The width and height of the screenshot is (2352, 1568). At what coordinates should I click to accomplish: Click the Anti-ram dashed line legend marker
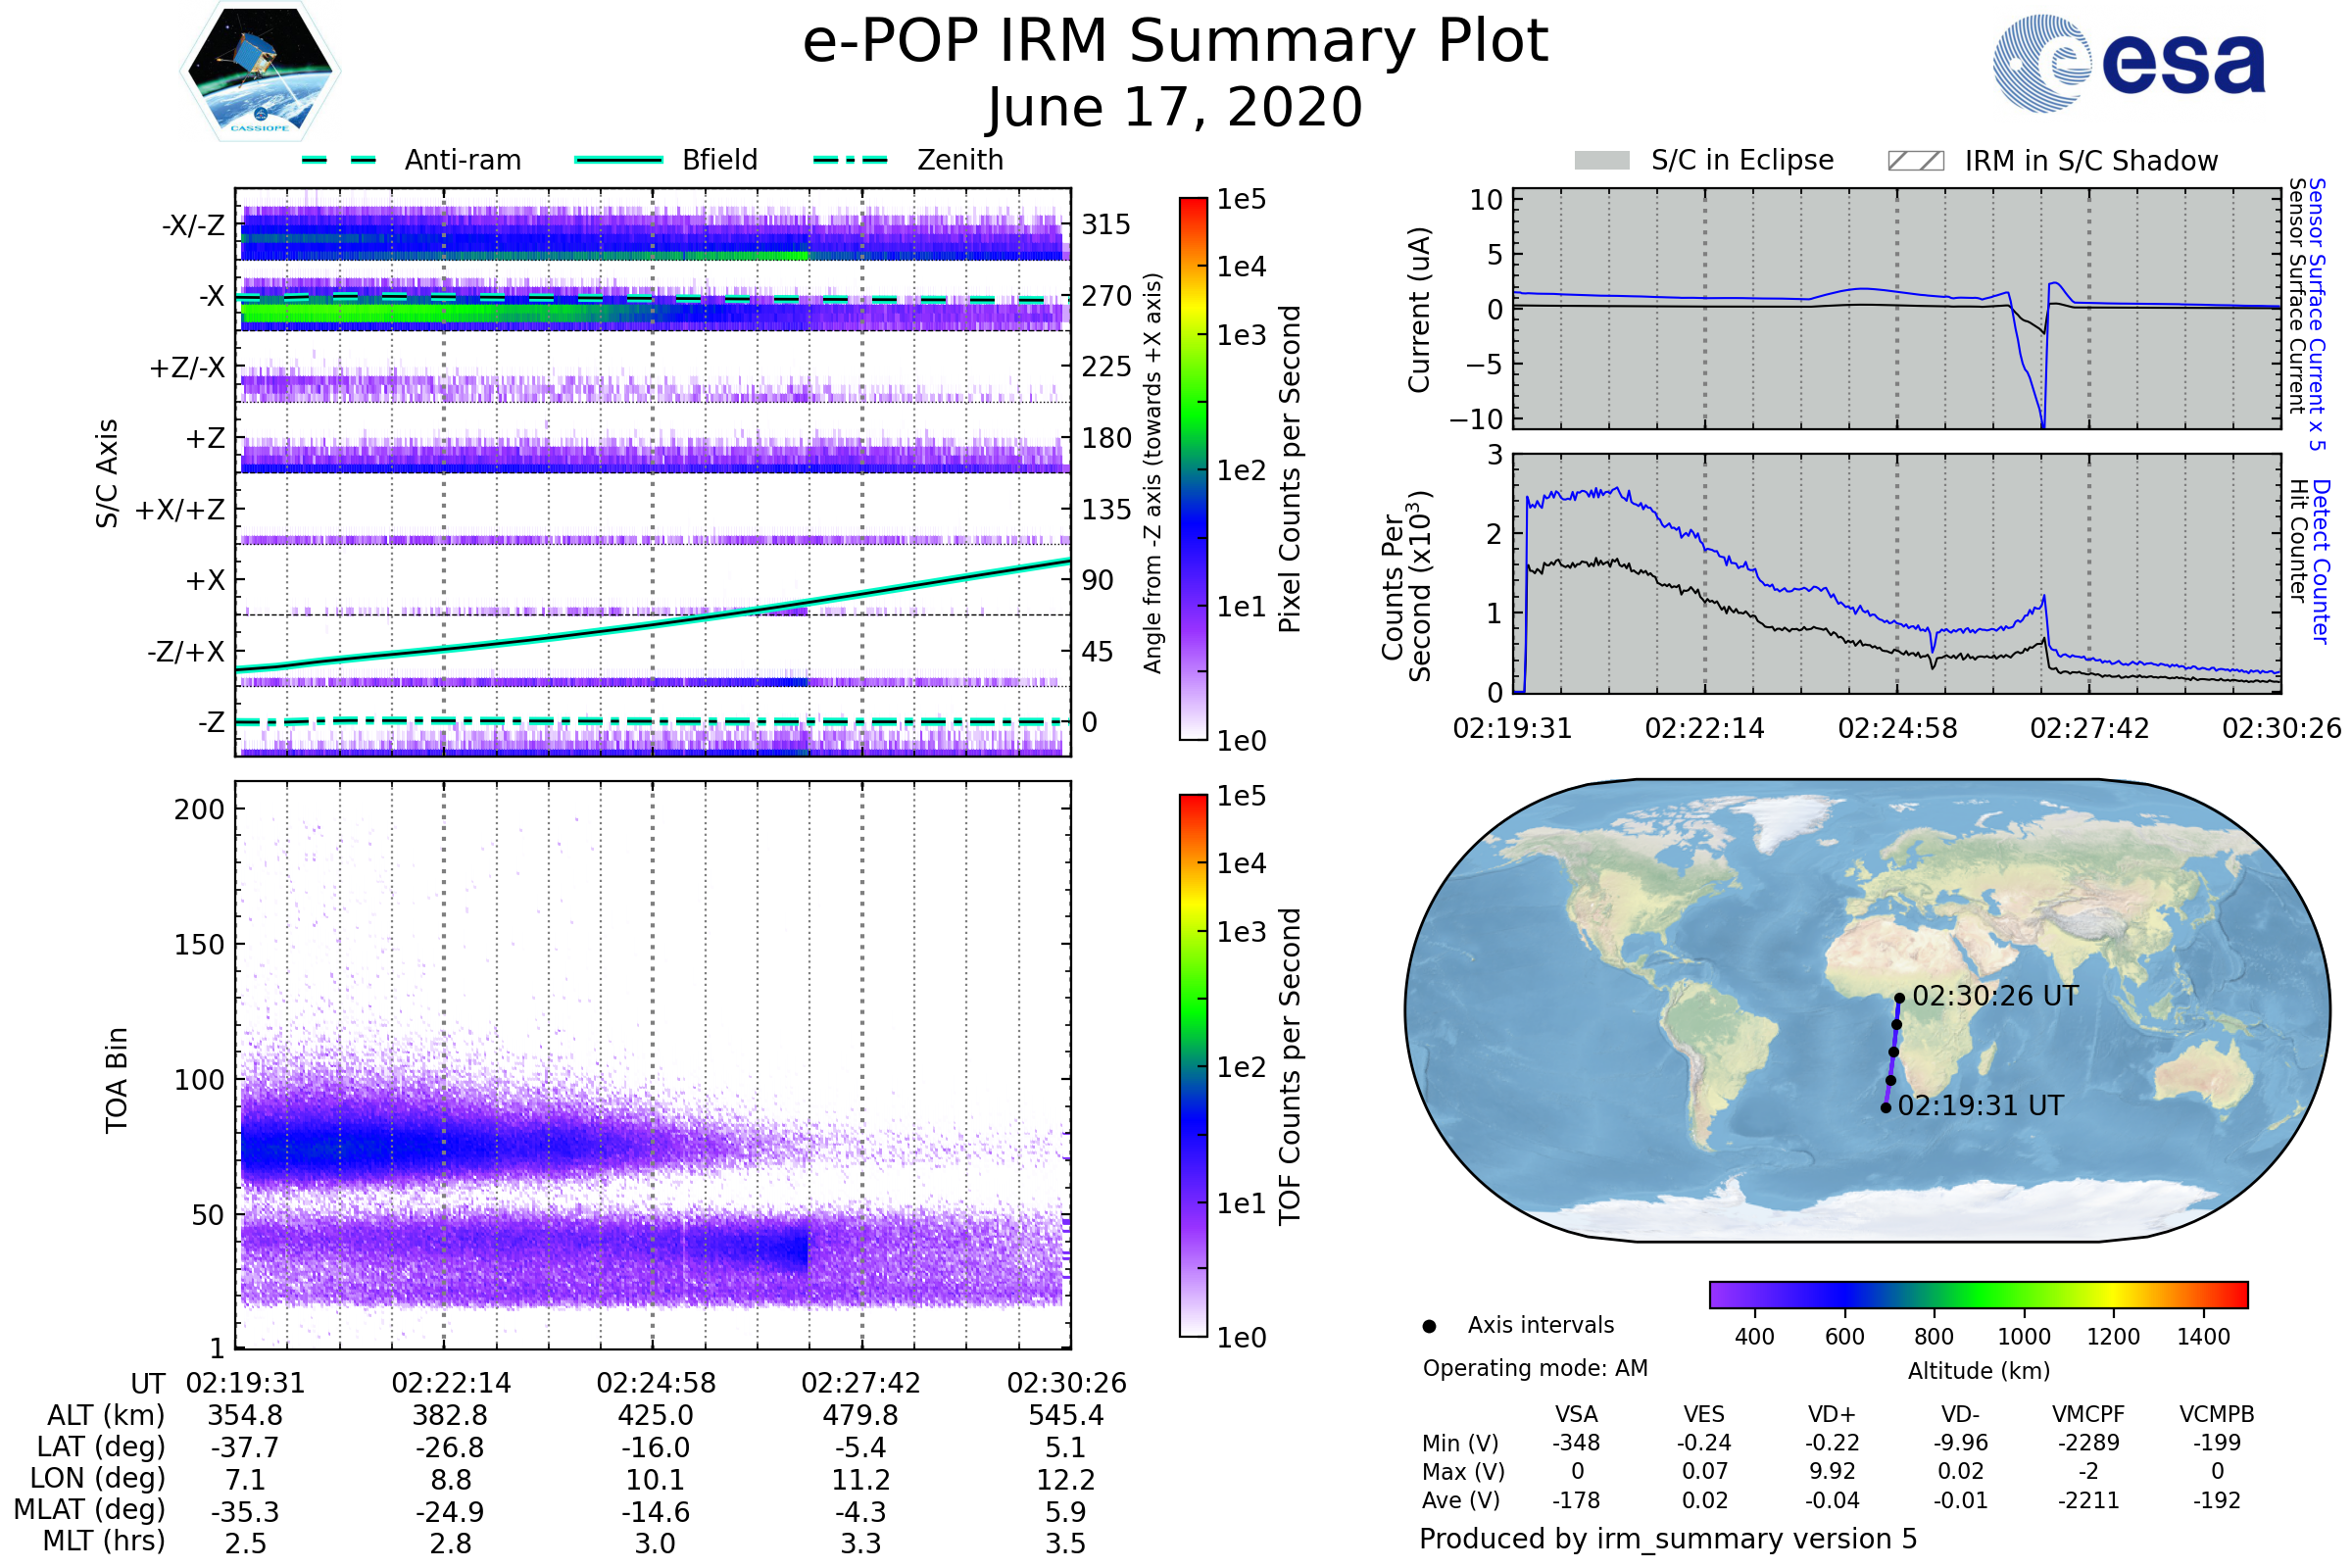(339, 160)
